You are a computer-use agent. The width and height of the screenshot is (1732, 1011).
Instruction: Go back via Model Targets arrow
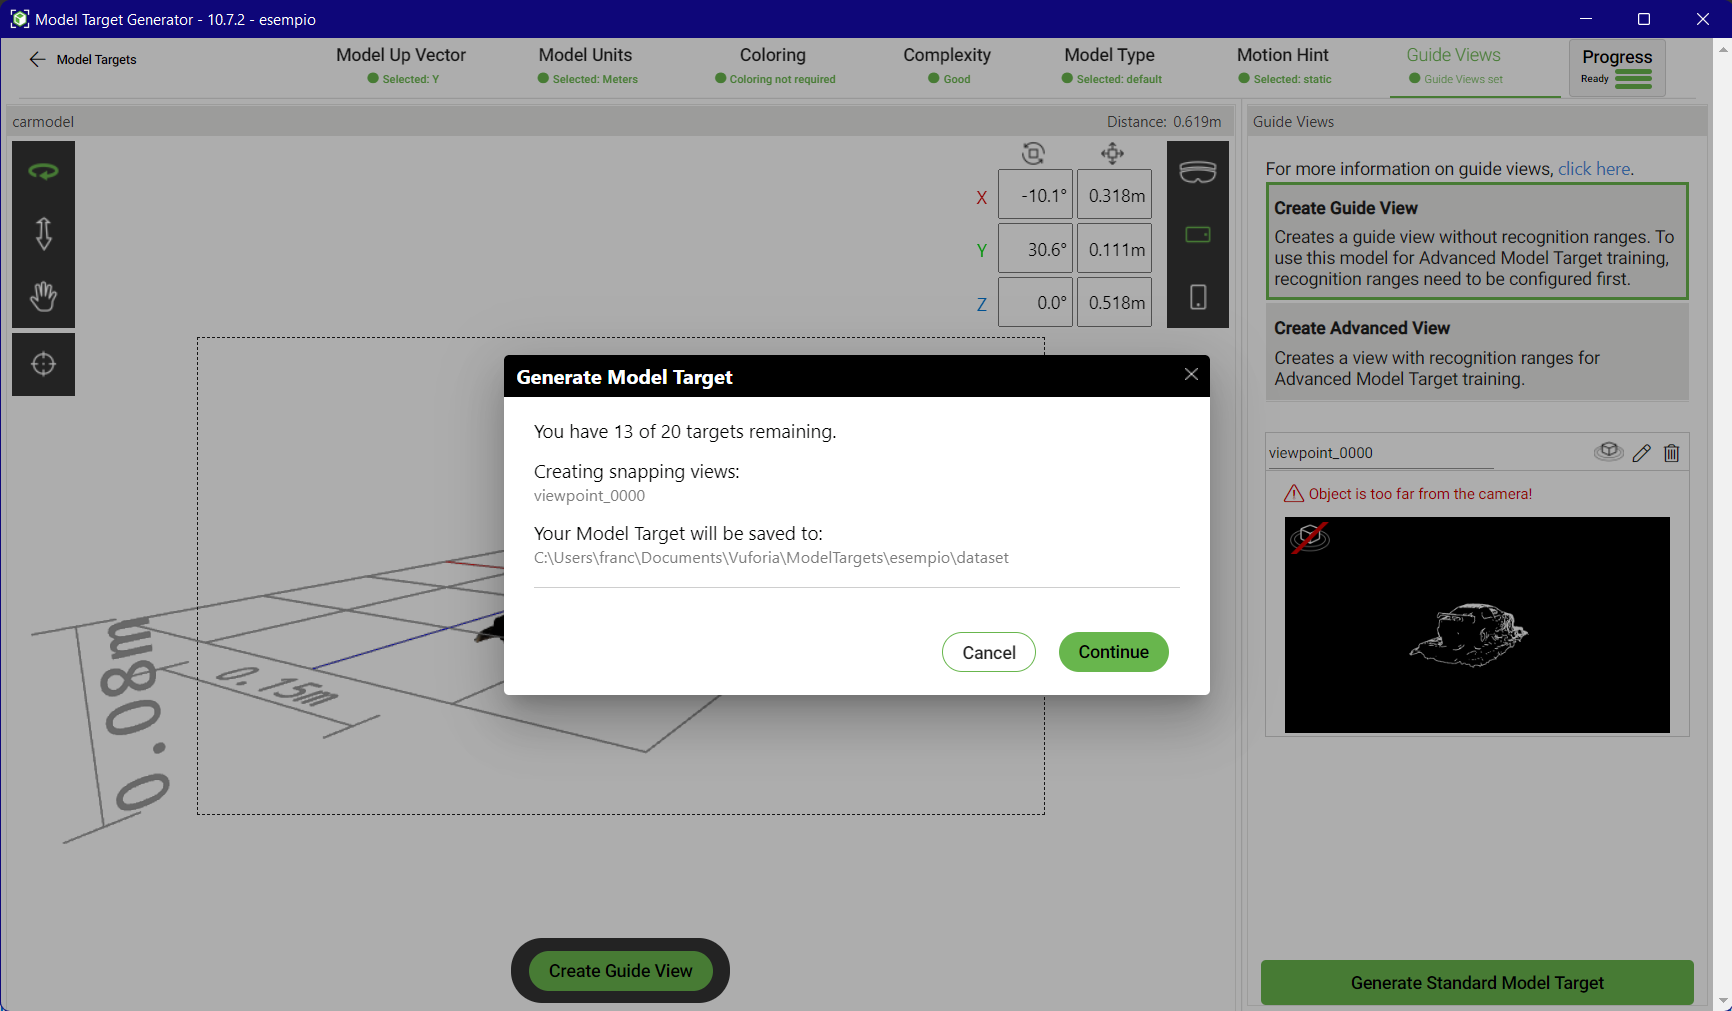[x=37, y=59]
